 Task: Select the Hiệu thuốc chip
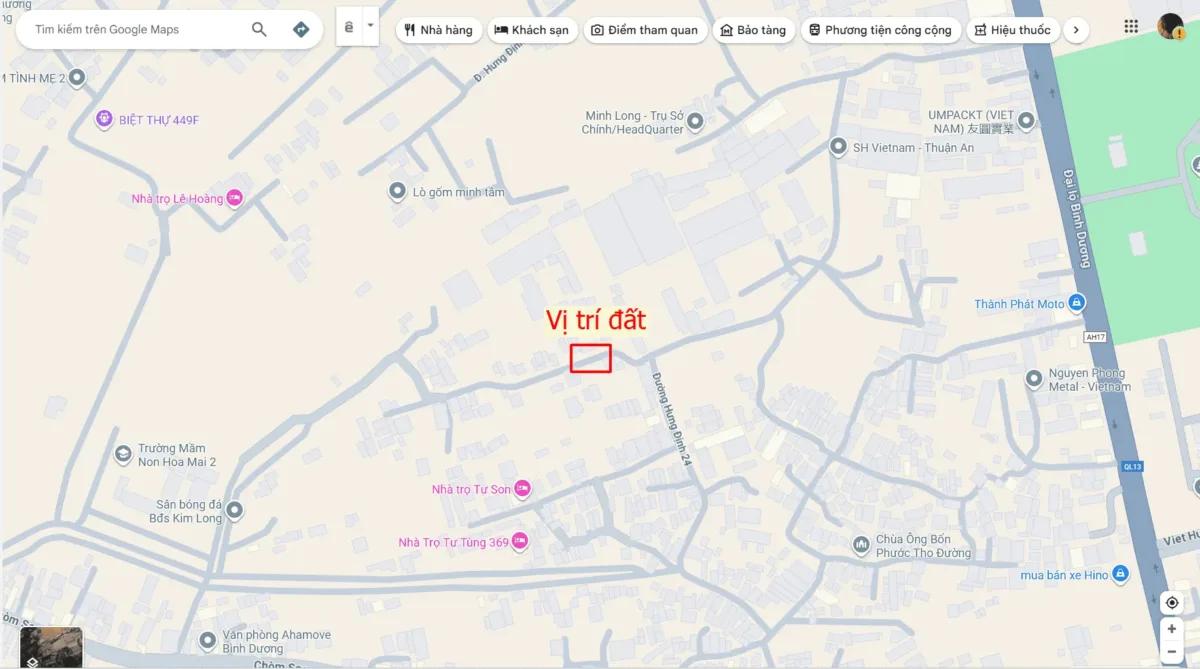coord(1012,30)
